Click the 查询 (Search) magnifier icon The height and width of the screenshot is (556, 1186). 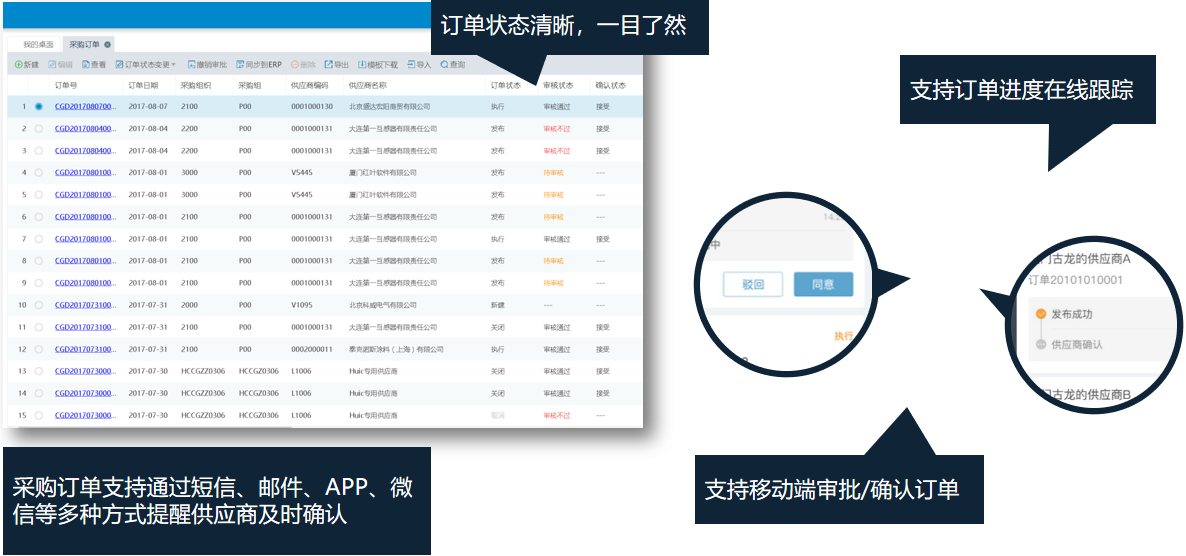[x=444, y=65]
